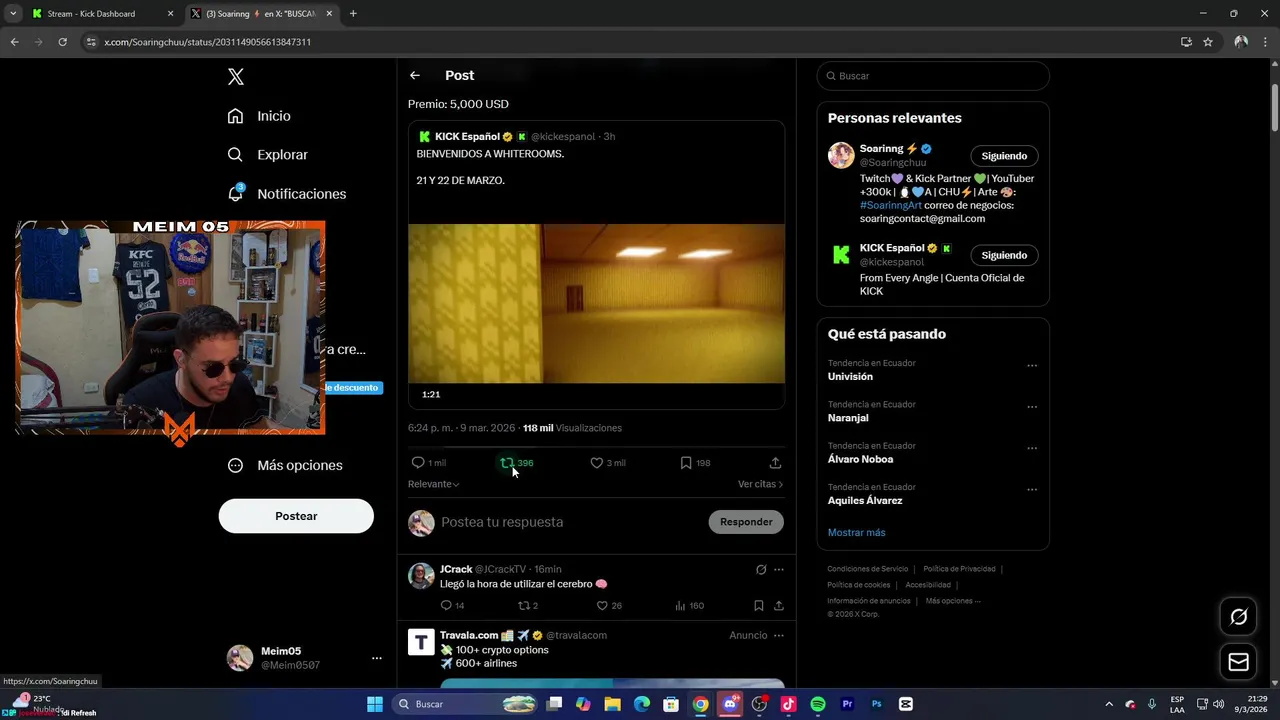Open more options for Univisión trend
Viewport: 1280px width, 720px height.
point(1032,366)
